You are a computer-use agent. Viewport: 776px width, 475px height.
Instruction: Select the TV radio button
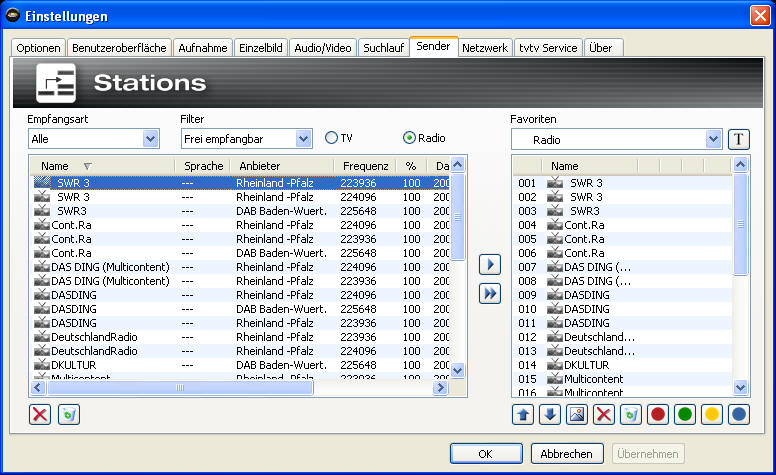point(332,138)
